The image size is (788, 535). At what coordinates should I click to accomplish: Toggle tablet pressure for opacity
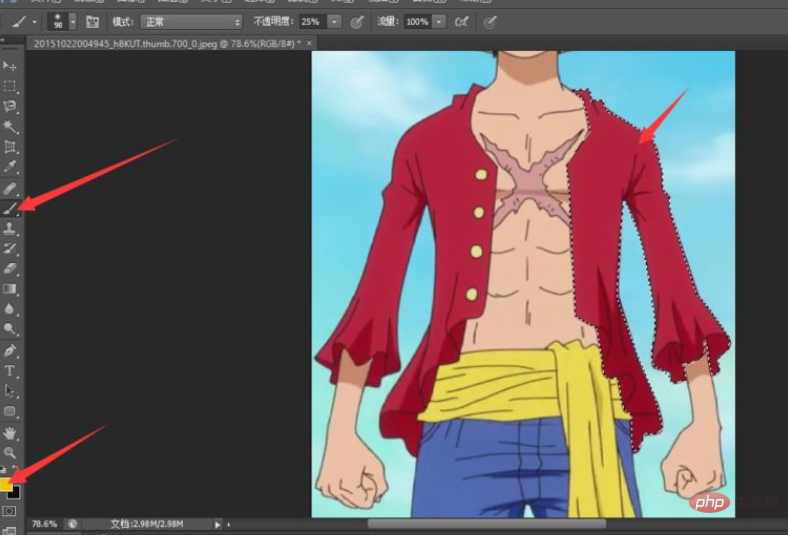357,22
